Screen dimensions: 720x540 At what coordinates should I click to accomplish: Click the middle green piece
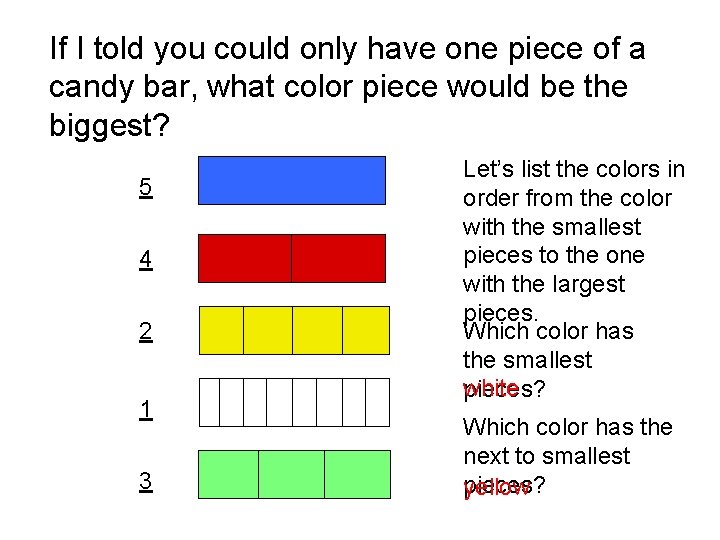coord(291,474)
